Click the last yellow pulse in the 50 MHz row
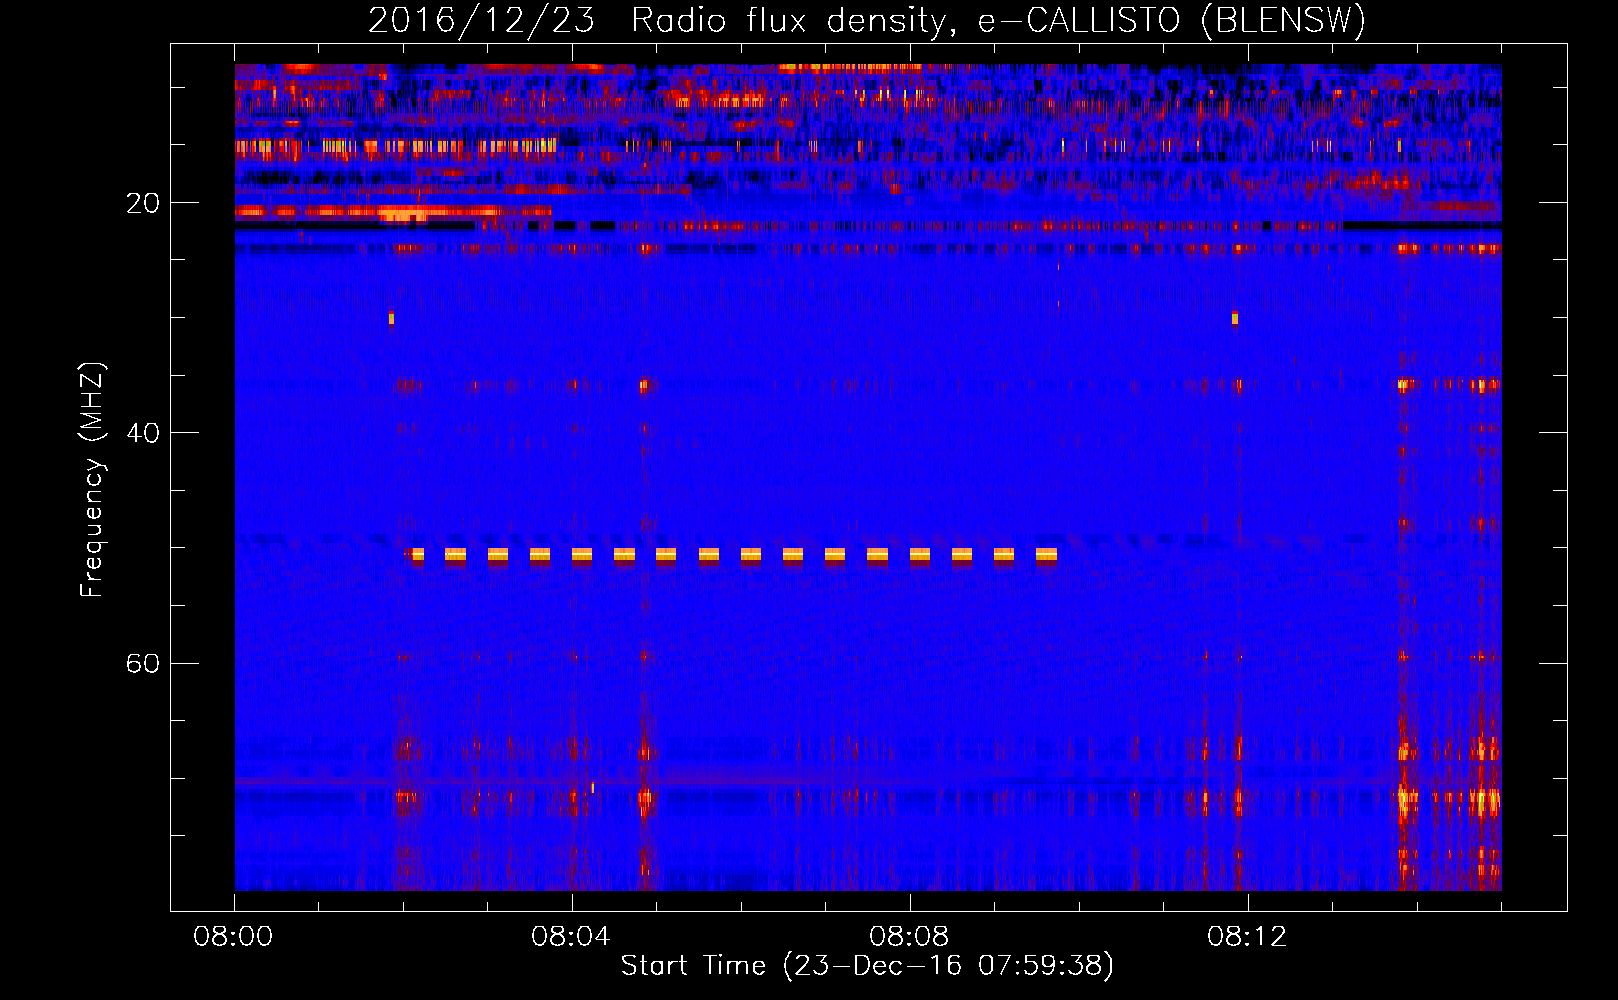This screenshot has width=1618, height=1000. point(1046,555)
